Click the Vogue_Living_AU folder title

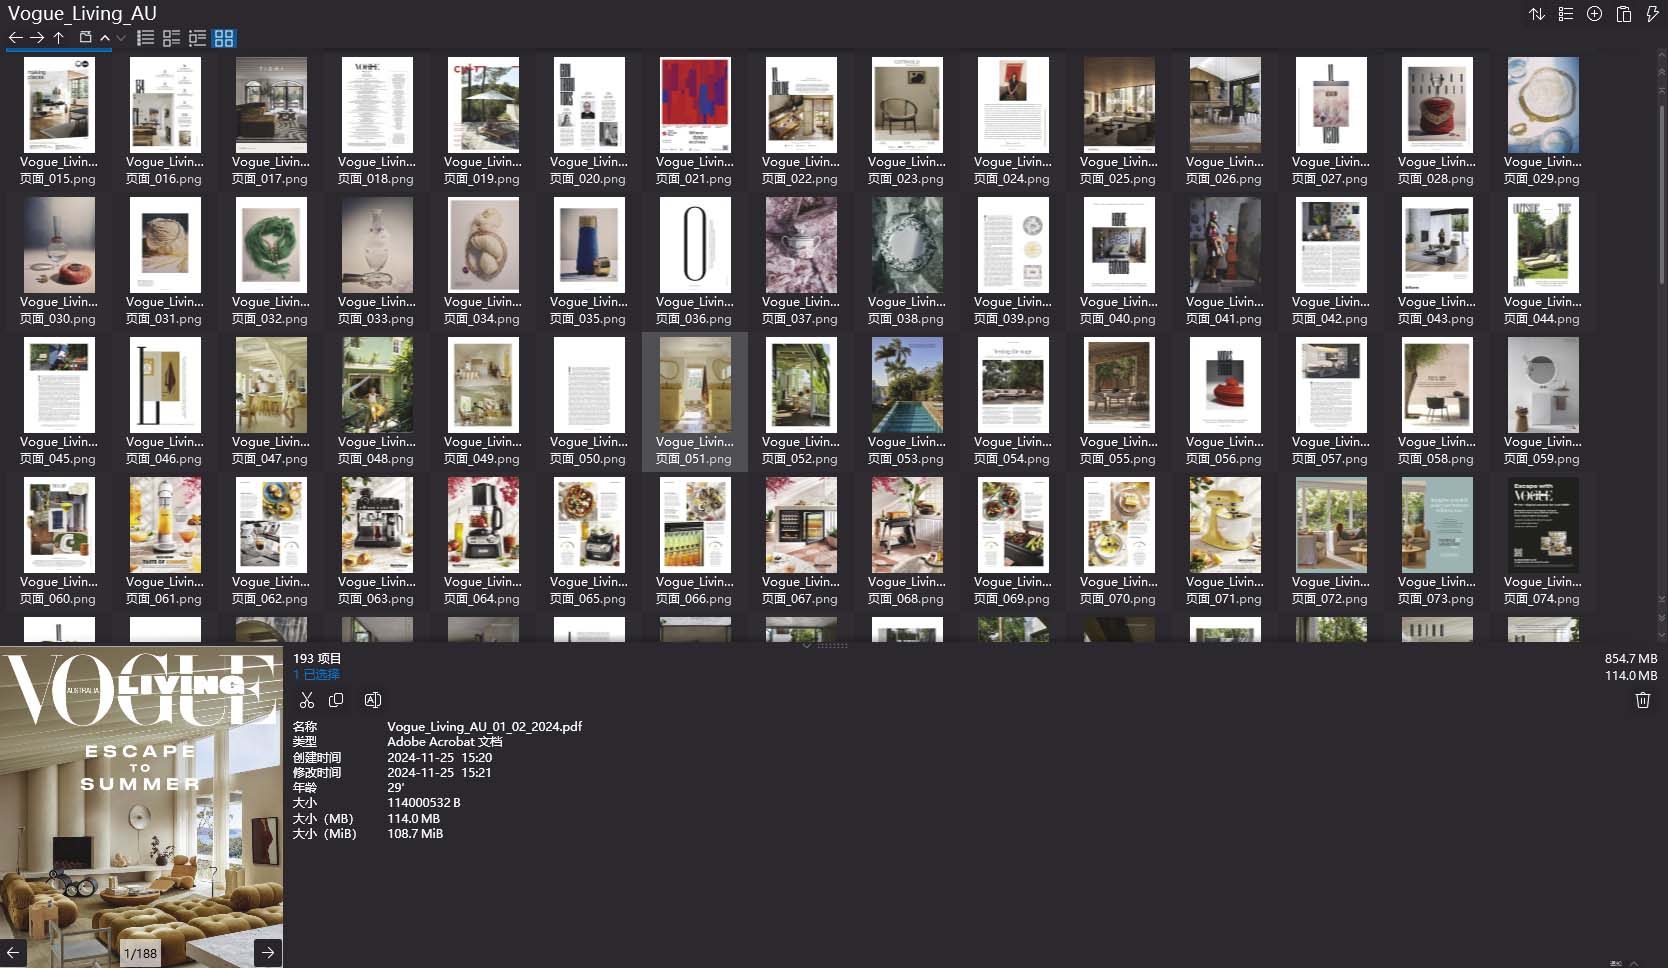point(82,13)
